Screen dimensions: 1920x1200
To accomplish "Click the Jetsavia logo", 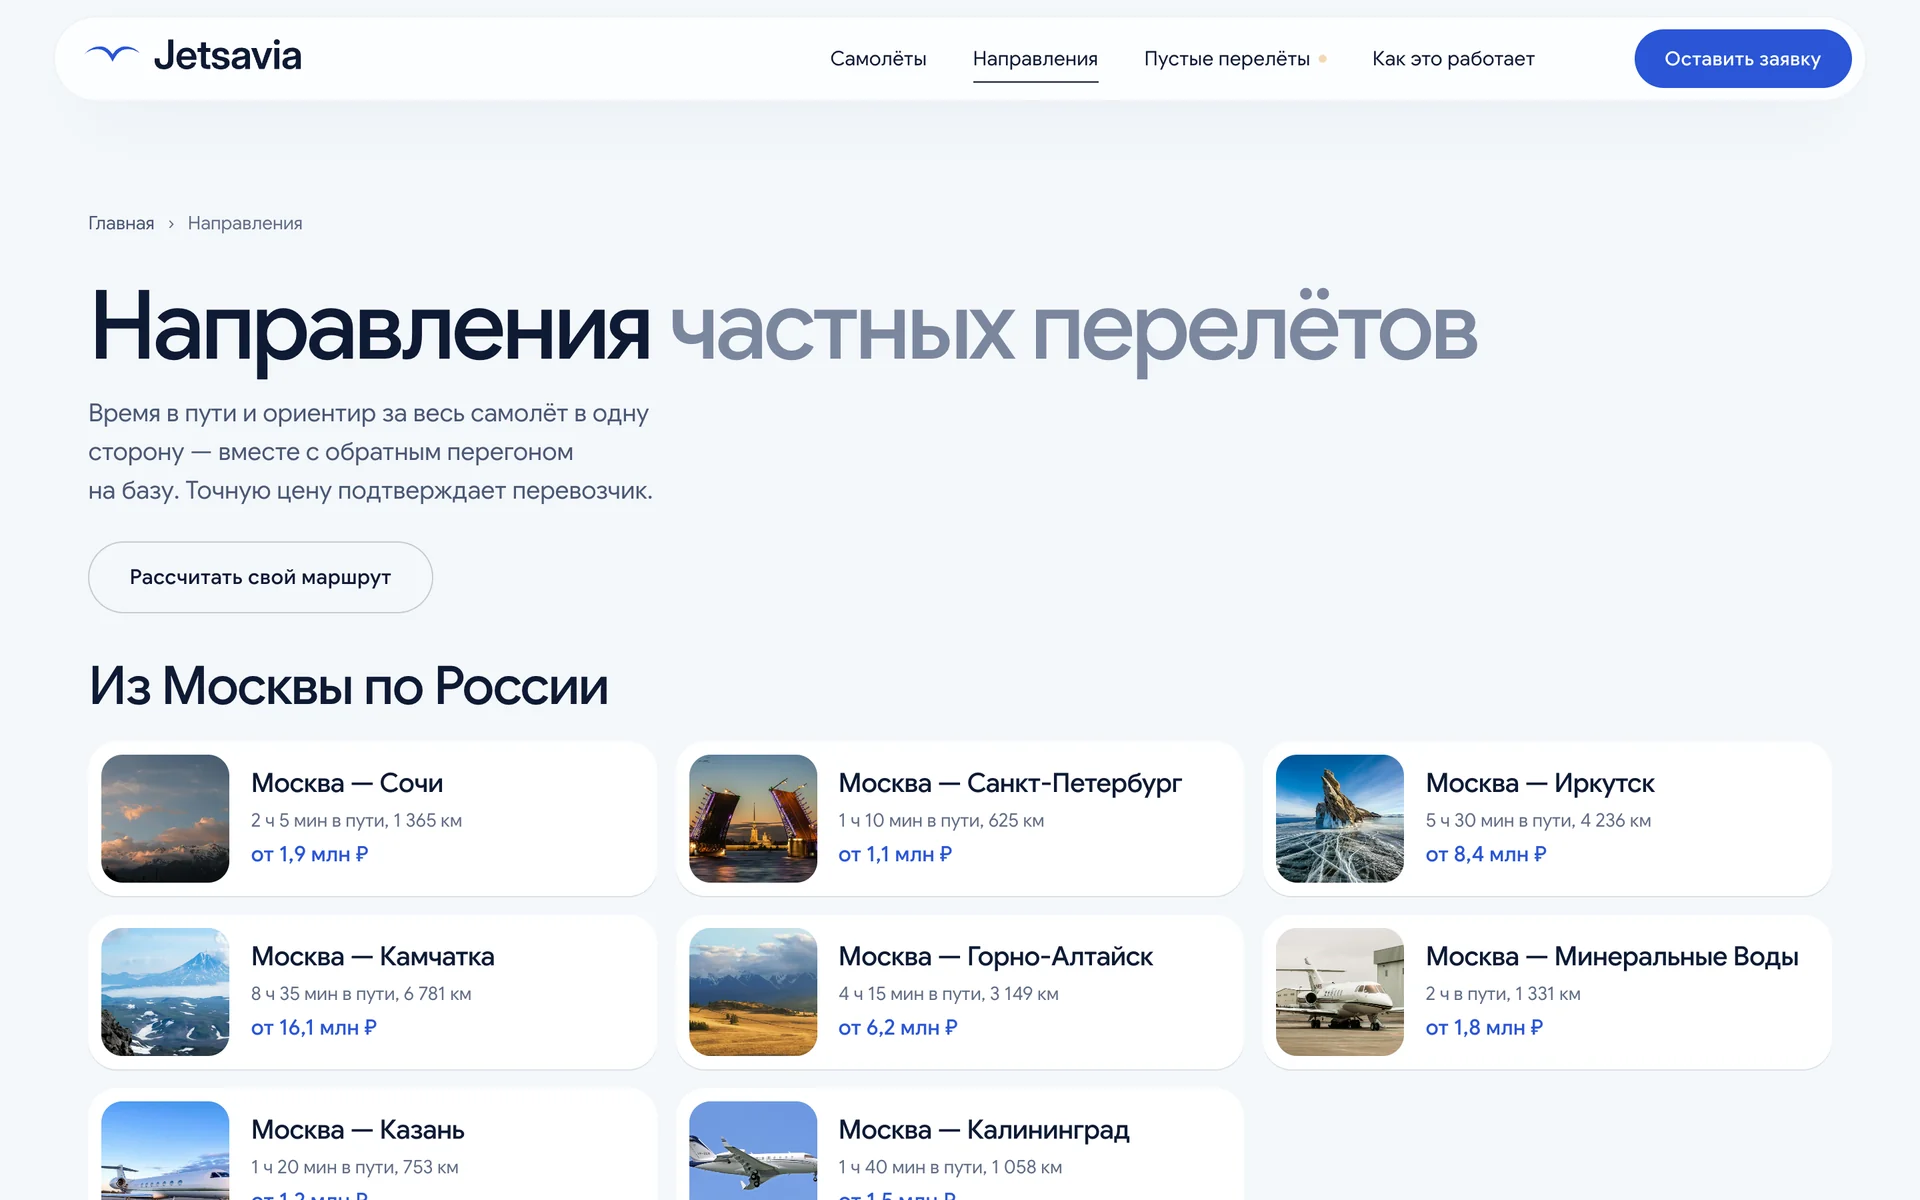I will 194,56.
